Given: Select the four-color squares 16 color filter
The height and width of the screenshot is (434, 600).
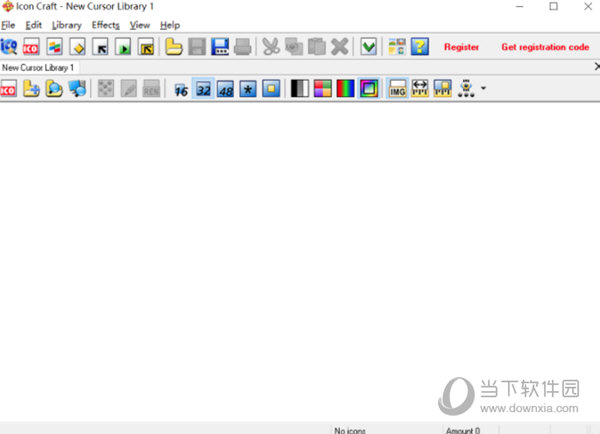Looking at the screenshot, I should click(323, 88).
